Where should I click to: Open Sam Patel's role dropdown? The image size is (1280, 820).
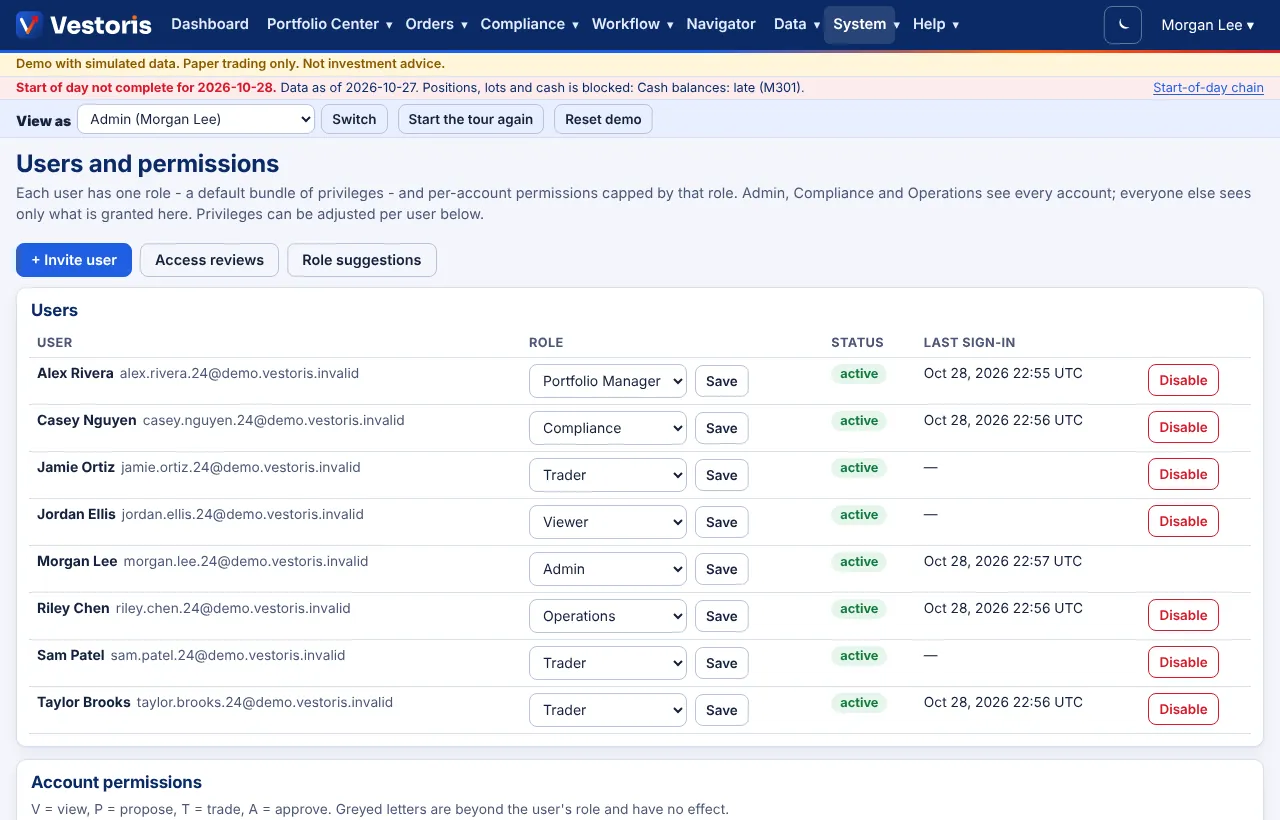tap(608, 663)
